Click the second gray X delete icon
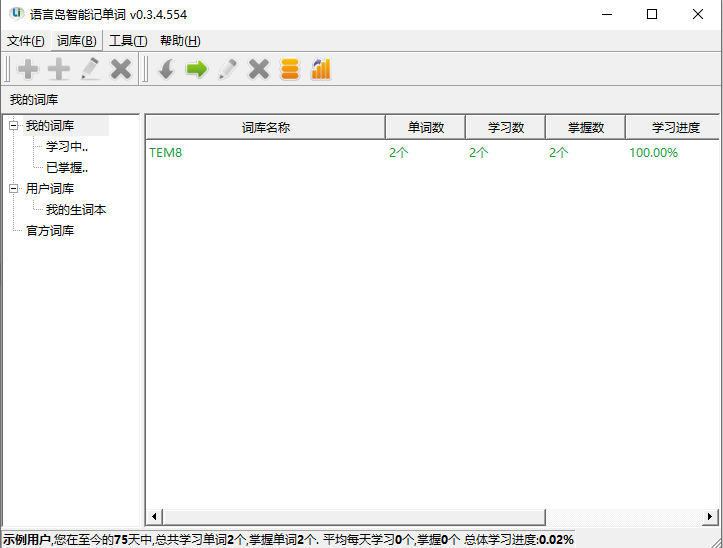The width and height of the screenshot is (723, 548). pyautogui.click(x=259, y=70)
